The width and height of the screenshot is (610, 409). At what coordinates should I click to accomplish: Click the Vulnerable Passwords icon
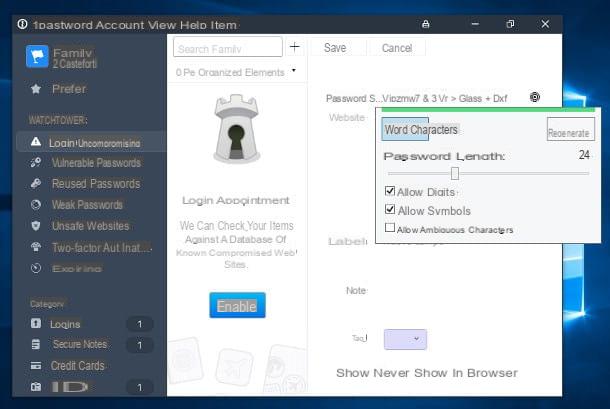pyautogui.click(x=36, y=162)
